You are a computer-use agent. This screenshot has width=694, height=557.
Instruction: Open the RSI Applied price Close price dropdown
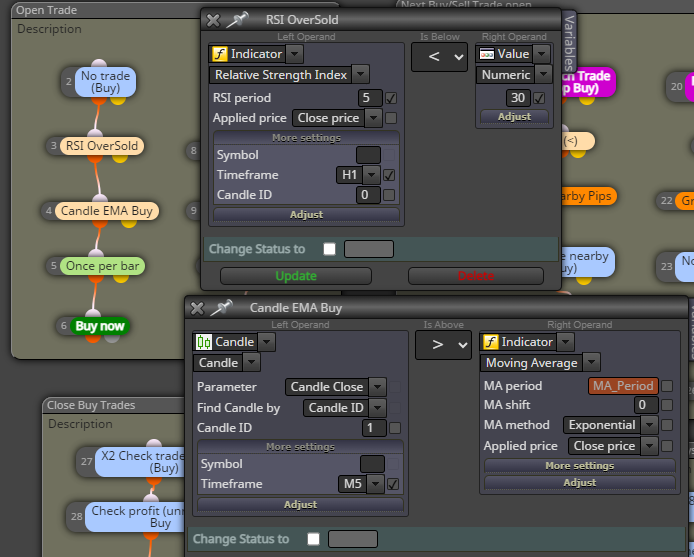pos(374,118)
